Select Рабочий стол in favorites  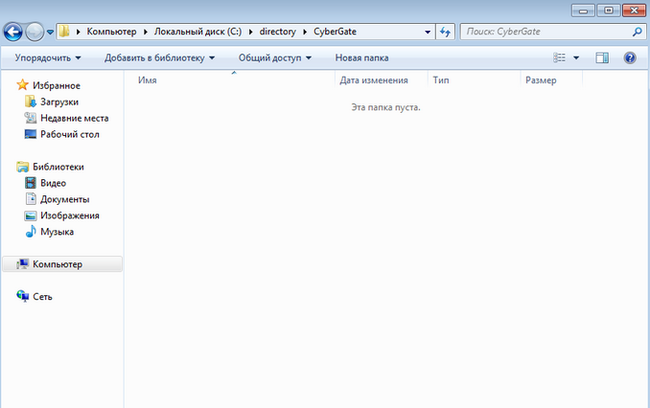click(x=69, y=134)
